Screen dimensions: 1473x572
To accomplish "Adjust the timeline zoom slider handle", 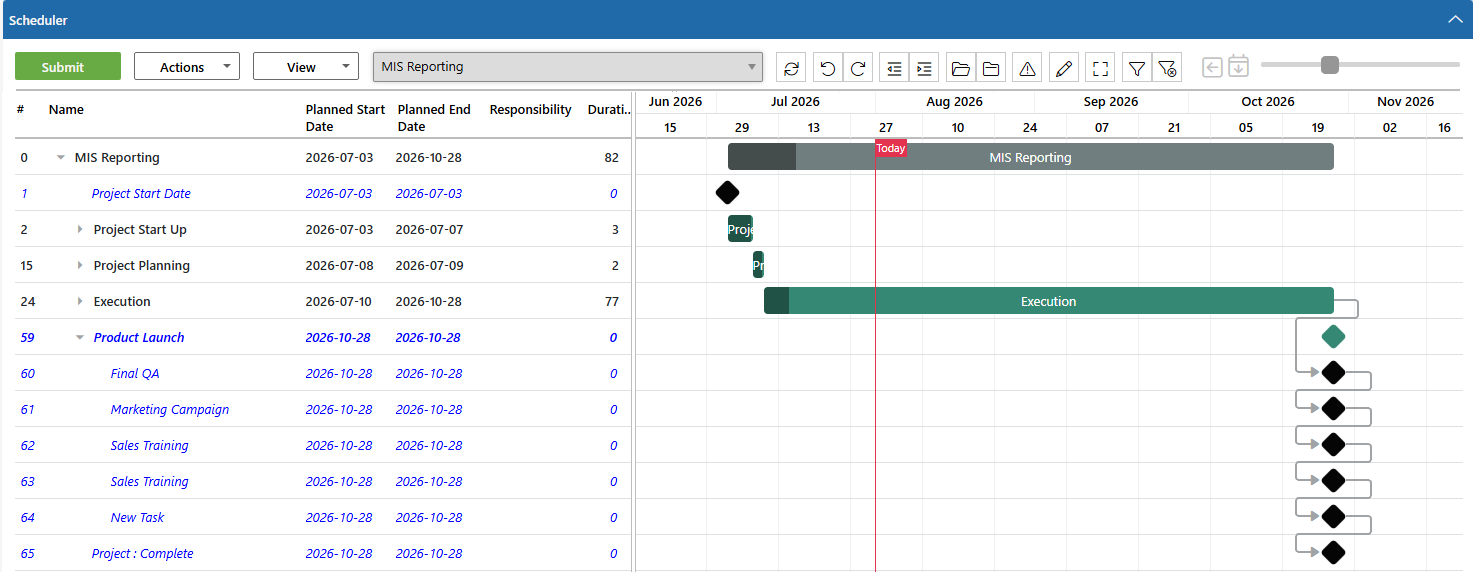I will point(1330,65).
